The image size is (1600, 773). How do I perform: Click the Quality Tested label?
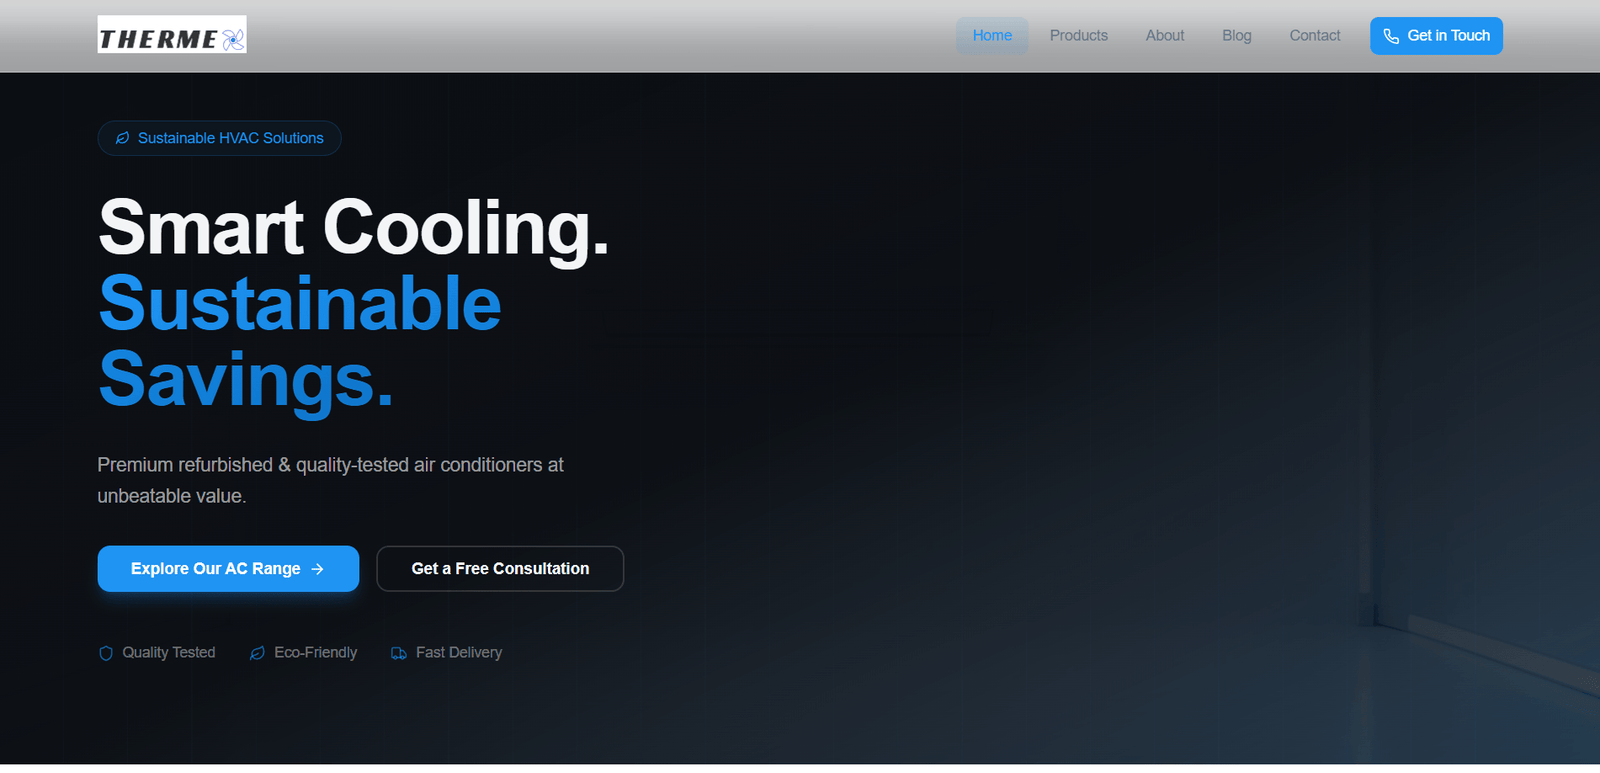[168, 653]
